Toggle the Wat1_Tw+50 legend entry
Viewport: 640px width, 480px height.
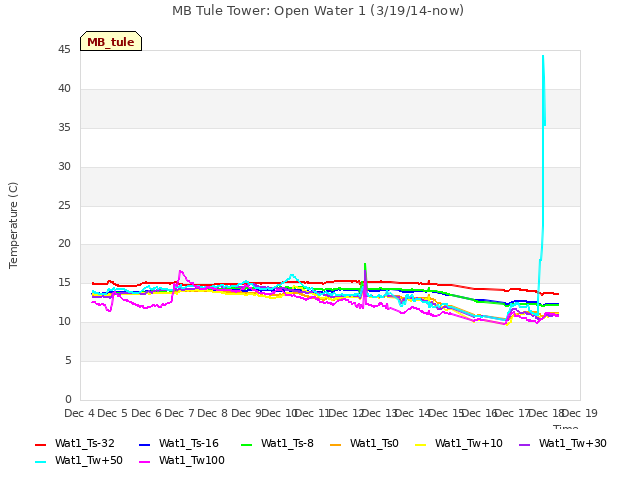pos(79,461)
